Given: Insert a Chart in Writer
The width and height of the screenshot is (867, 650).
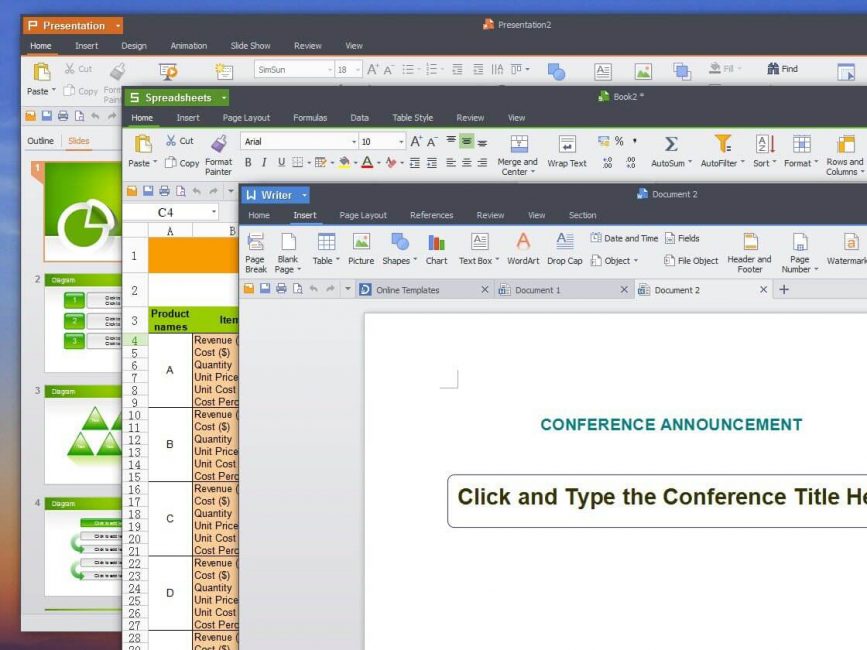Looking at the screenshot, I should [x=436, y=249].
